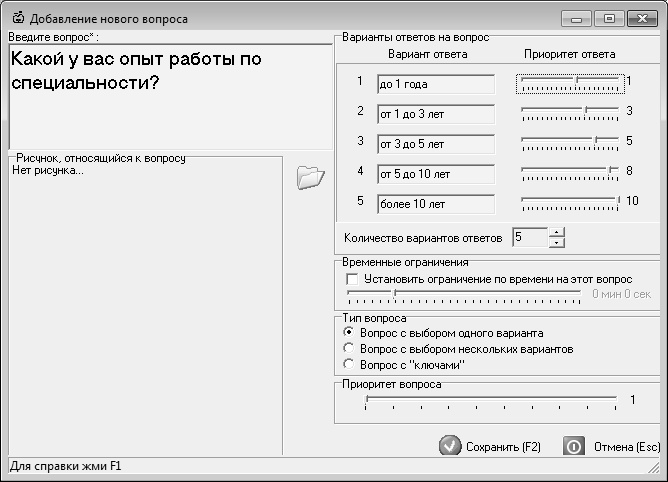Select single-choice question type radio button

[x=348, y=332]
